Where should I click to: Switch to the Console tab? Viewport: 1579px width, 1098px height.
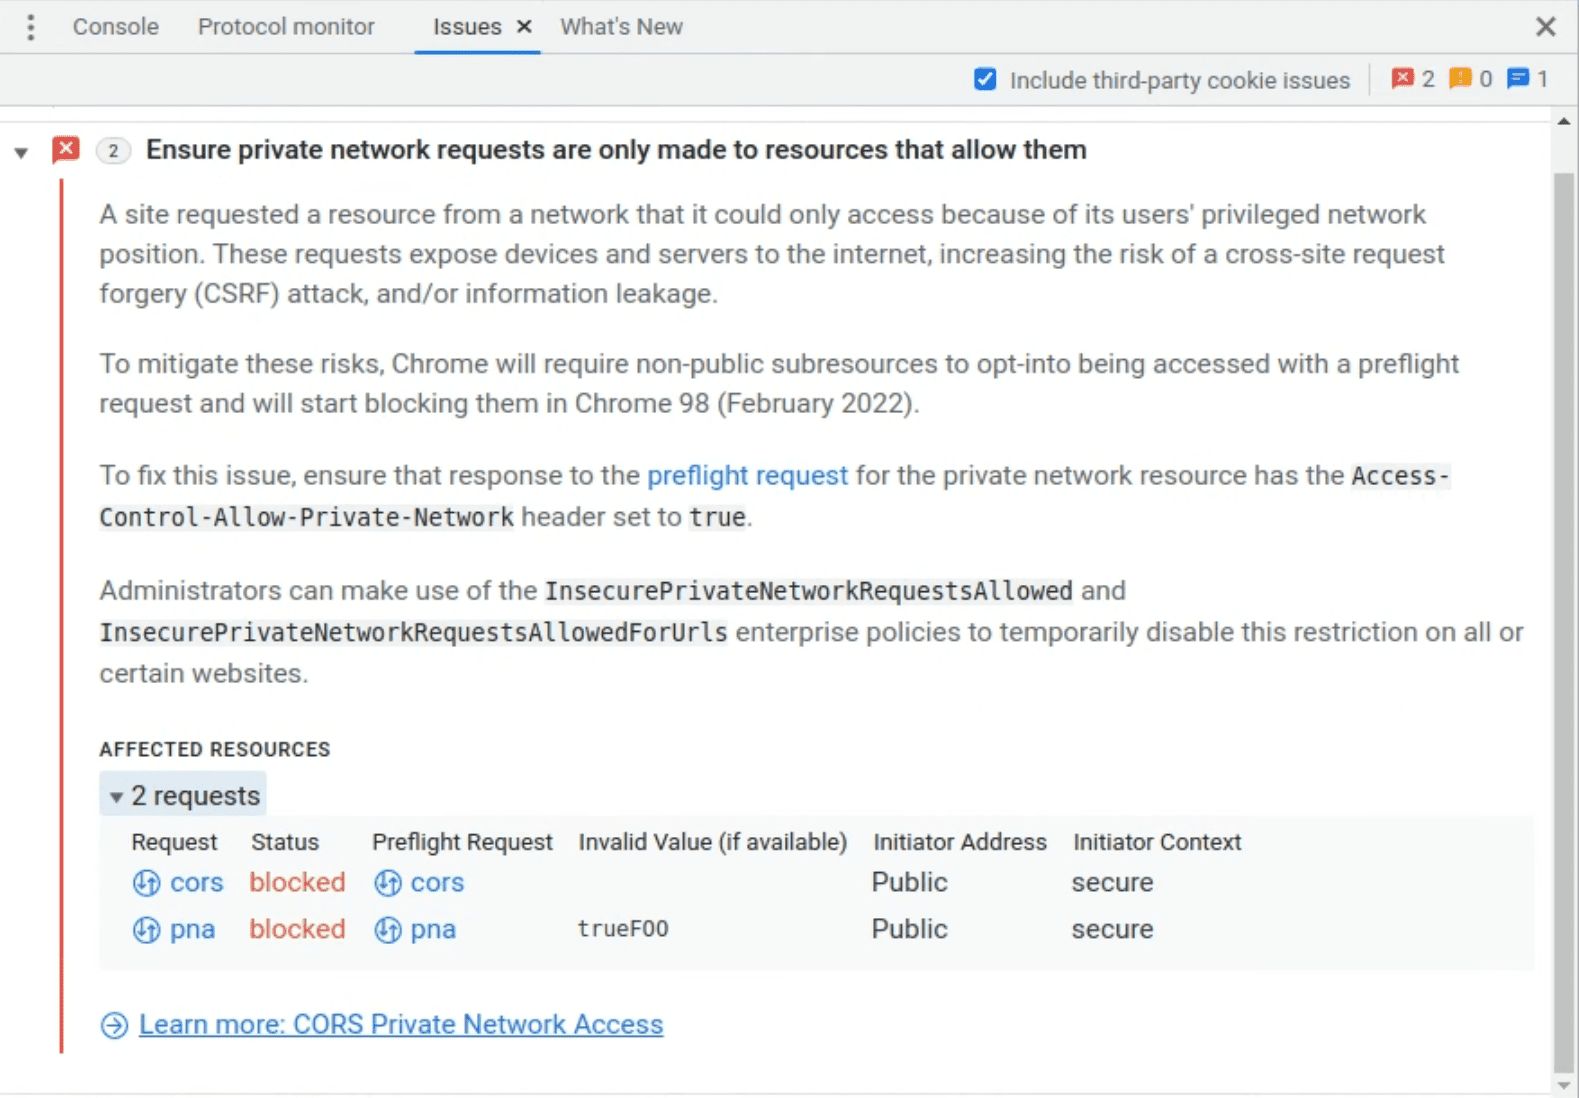[x=114, y=27]
